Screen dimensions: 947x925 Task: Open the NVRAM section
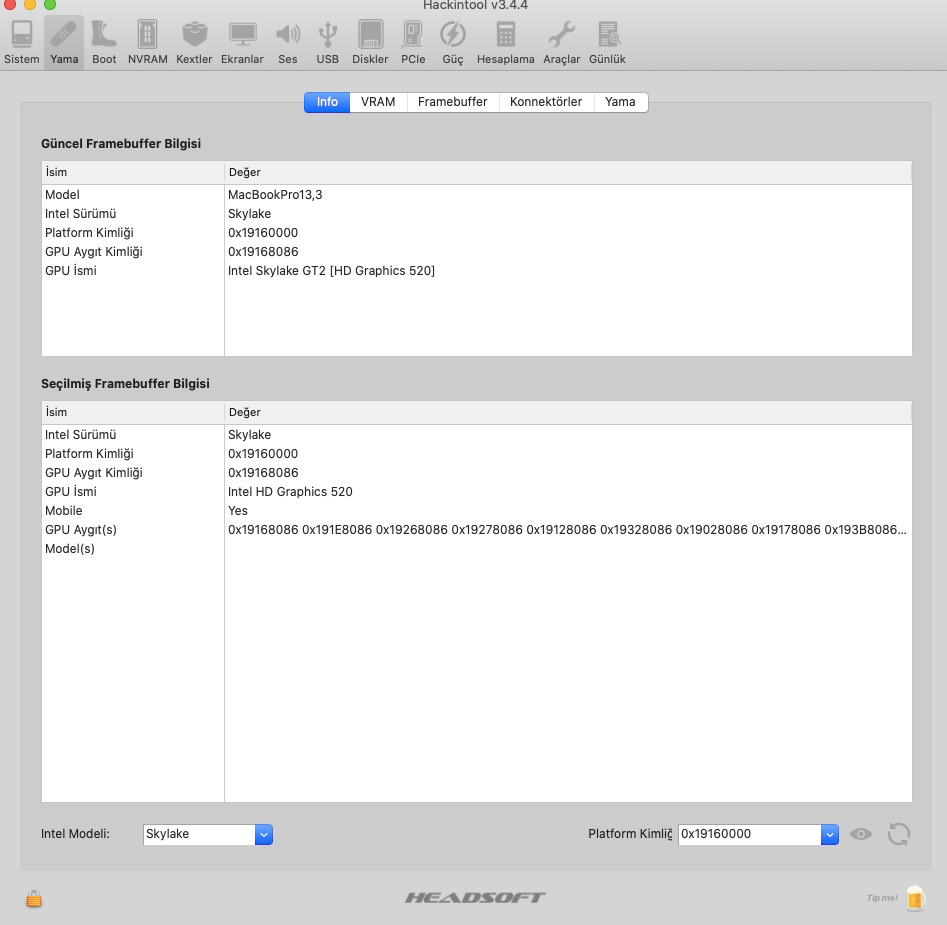tap(148, 42)
